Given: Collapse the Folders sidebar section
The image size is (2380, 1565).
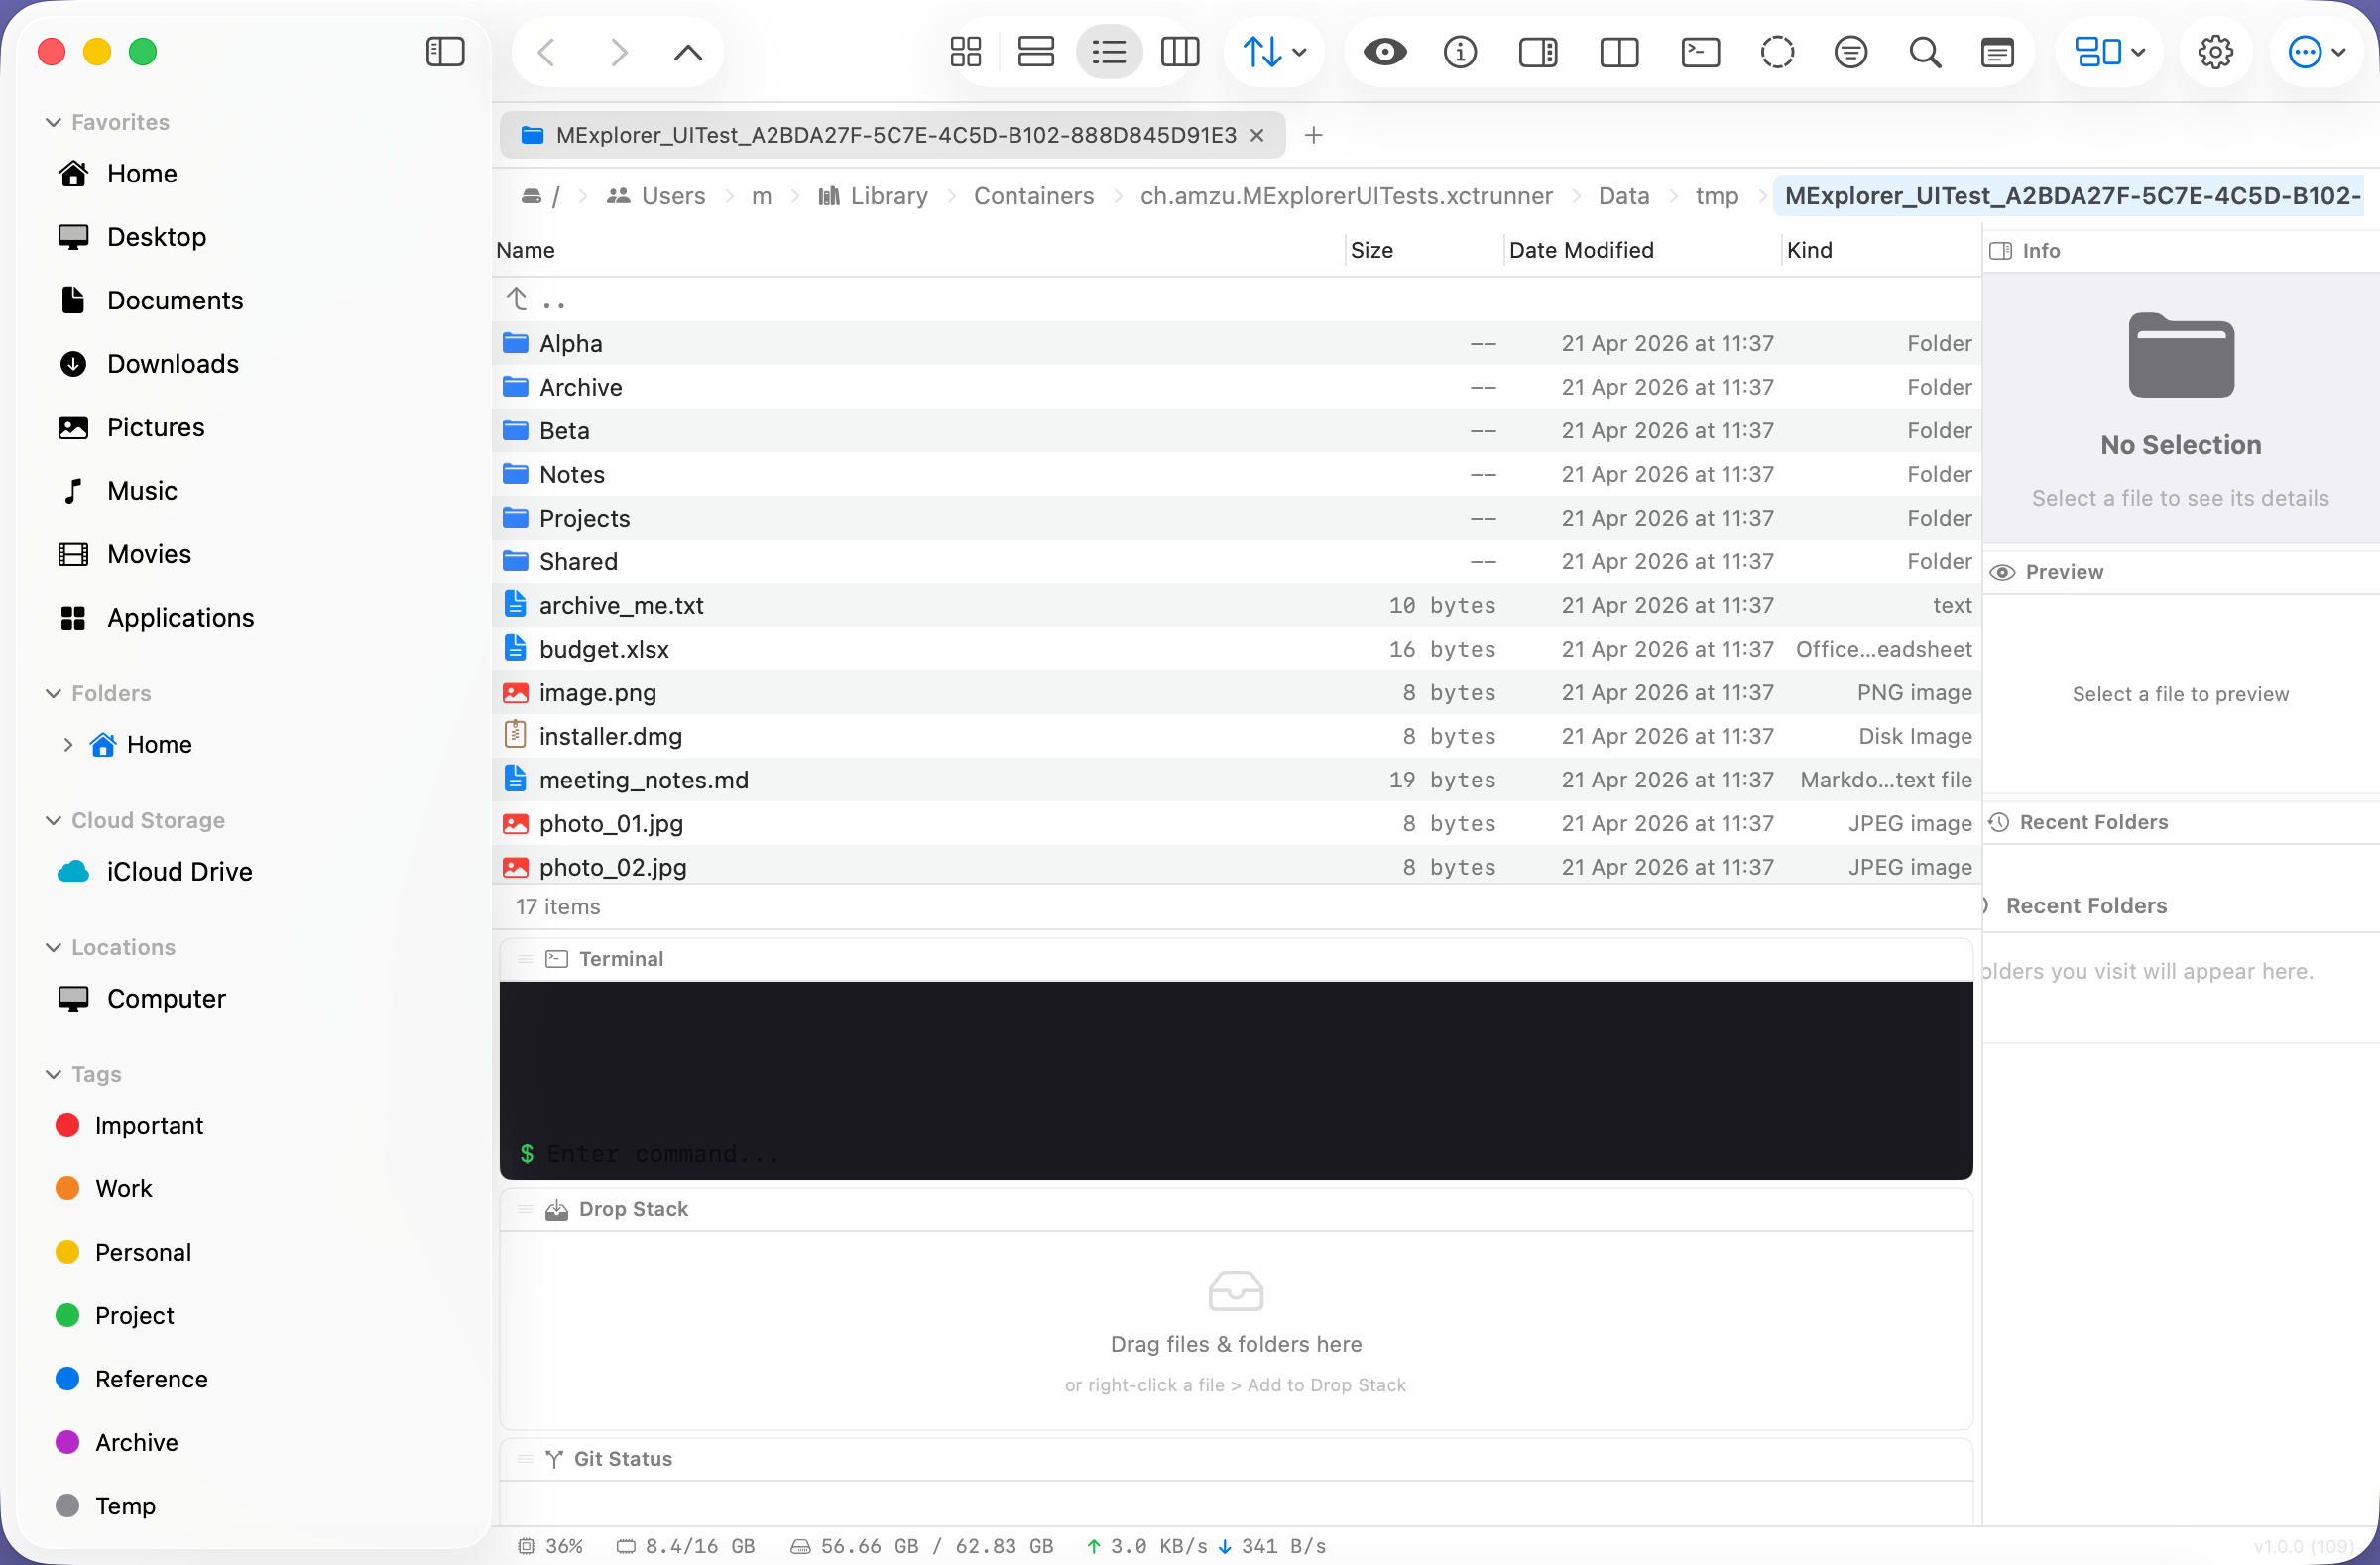Looking at the screenshot, I should (x=54, y=694).
